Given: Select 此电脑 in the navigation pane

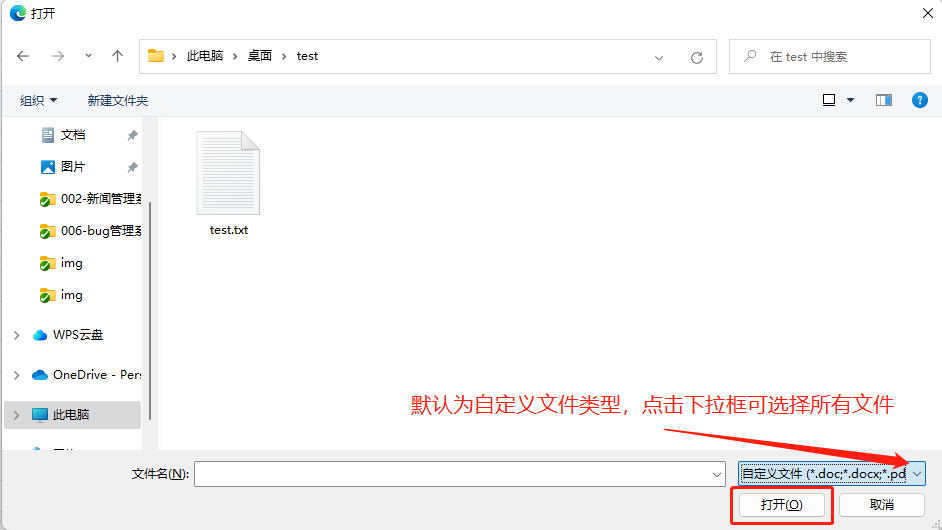Looking at the screenshot, I should (71, 414).
